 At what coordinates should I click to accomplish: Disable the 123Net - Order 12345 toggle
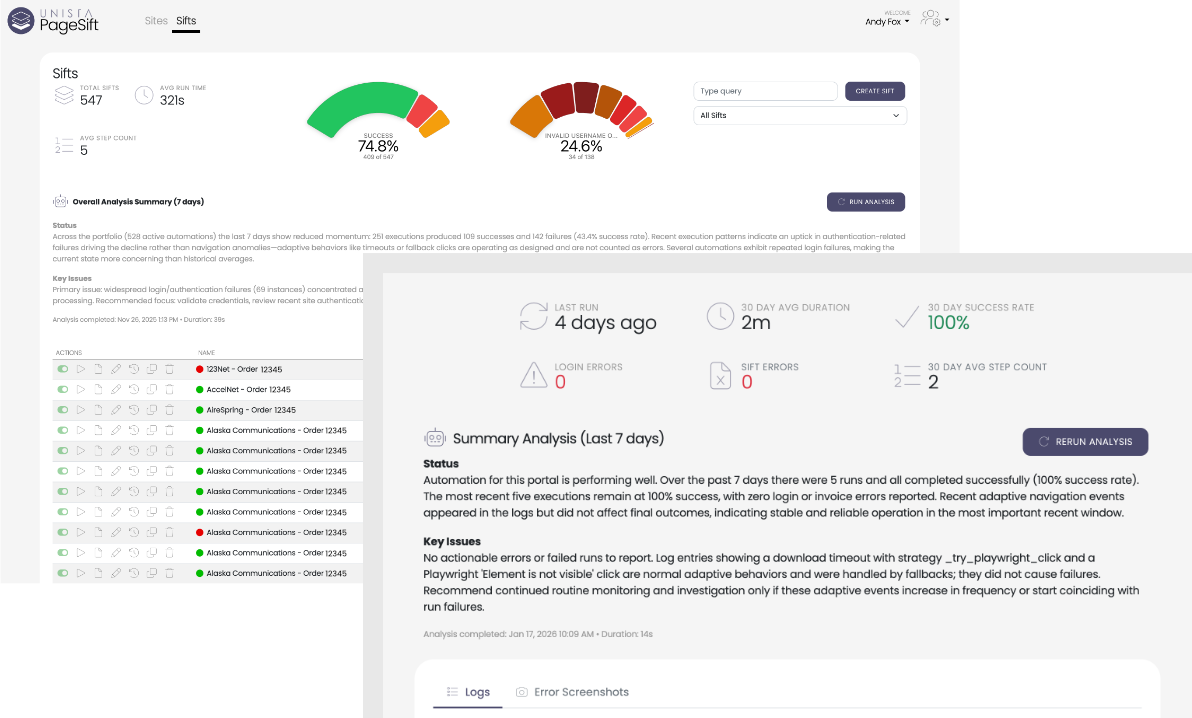pyautogui.click(x=63, y=369)
